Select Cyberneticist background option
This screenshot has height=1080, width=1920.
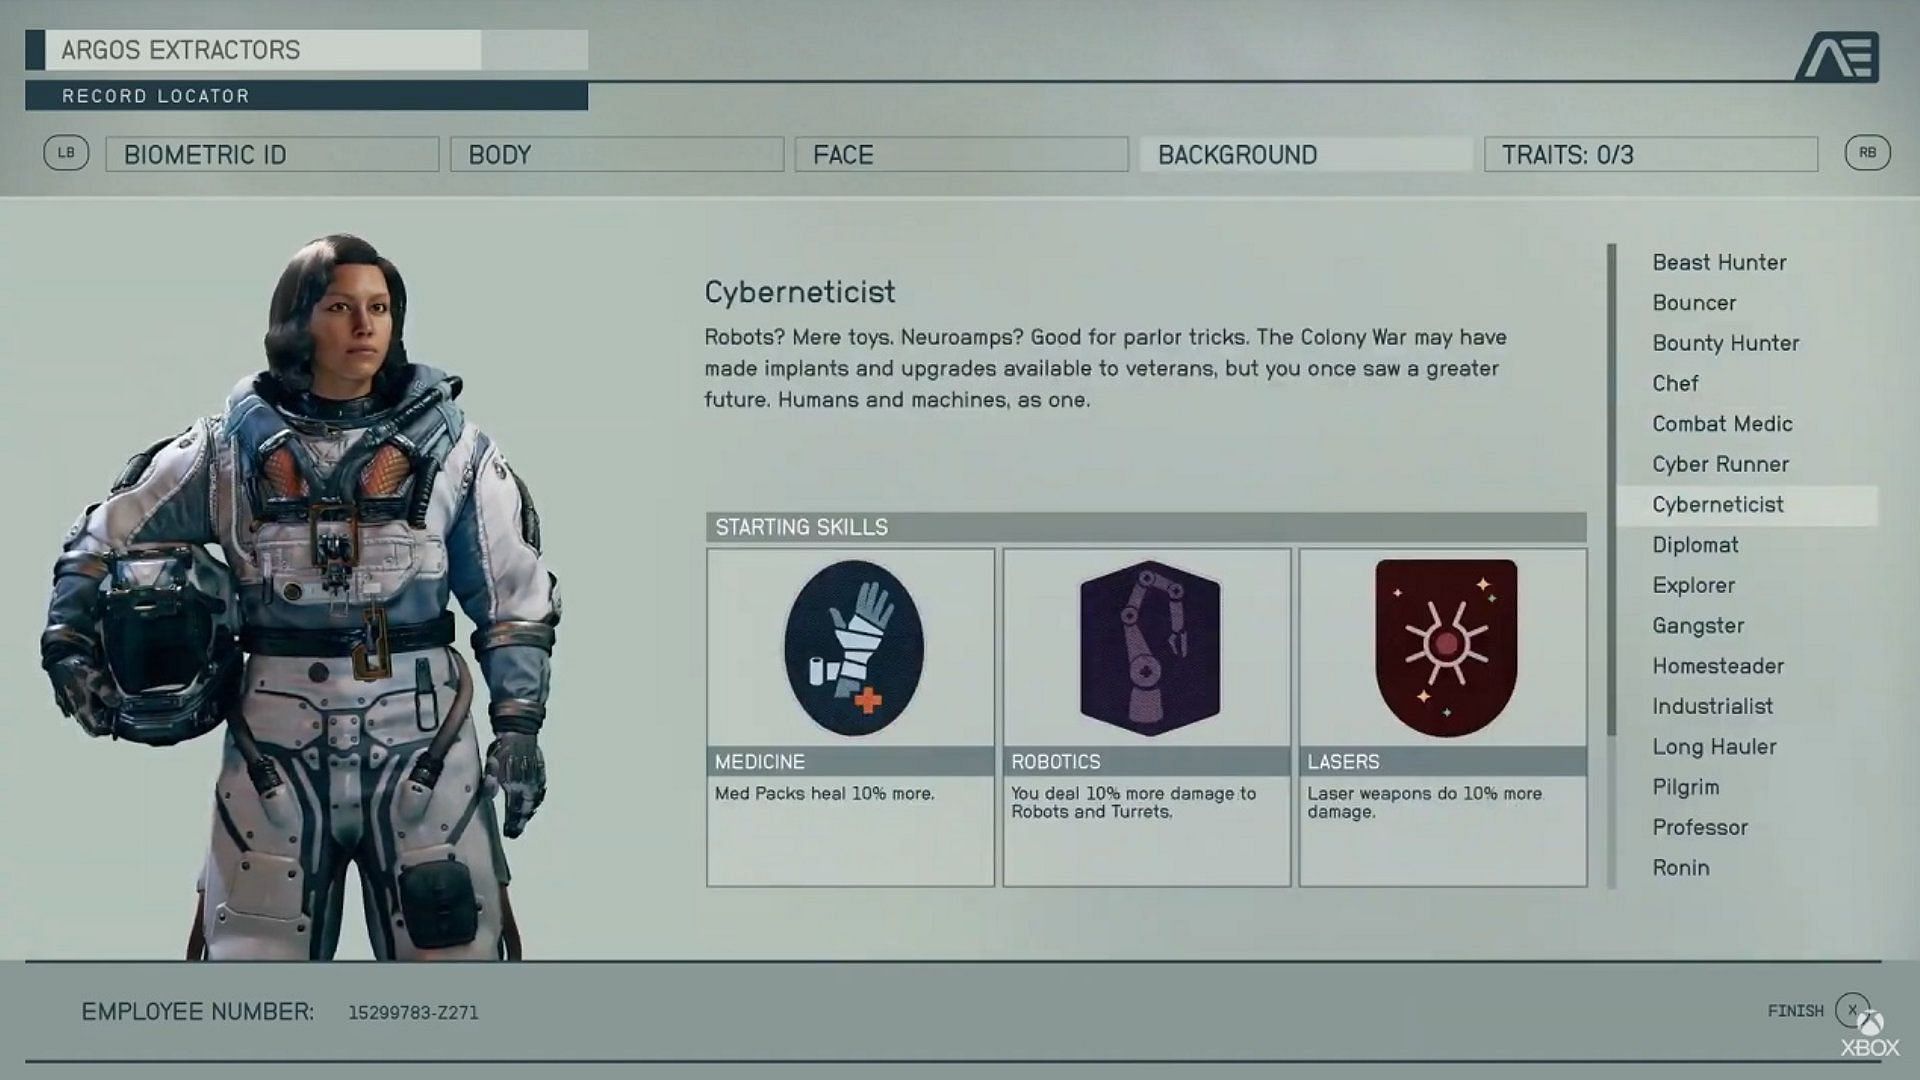click(x=1717, y=504)
